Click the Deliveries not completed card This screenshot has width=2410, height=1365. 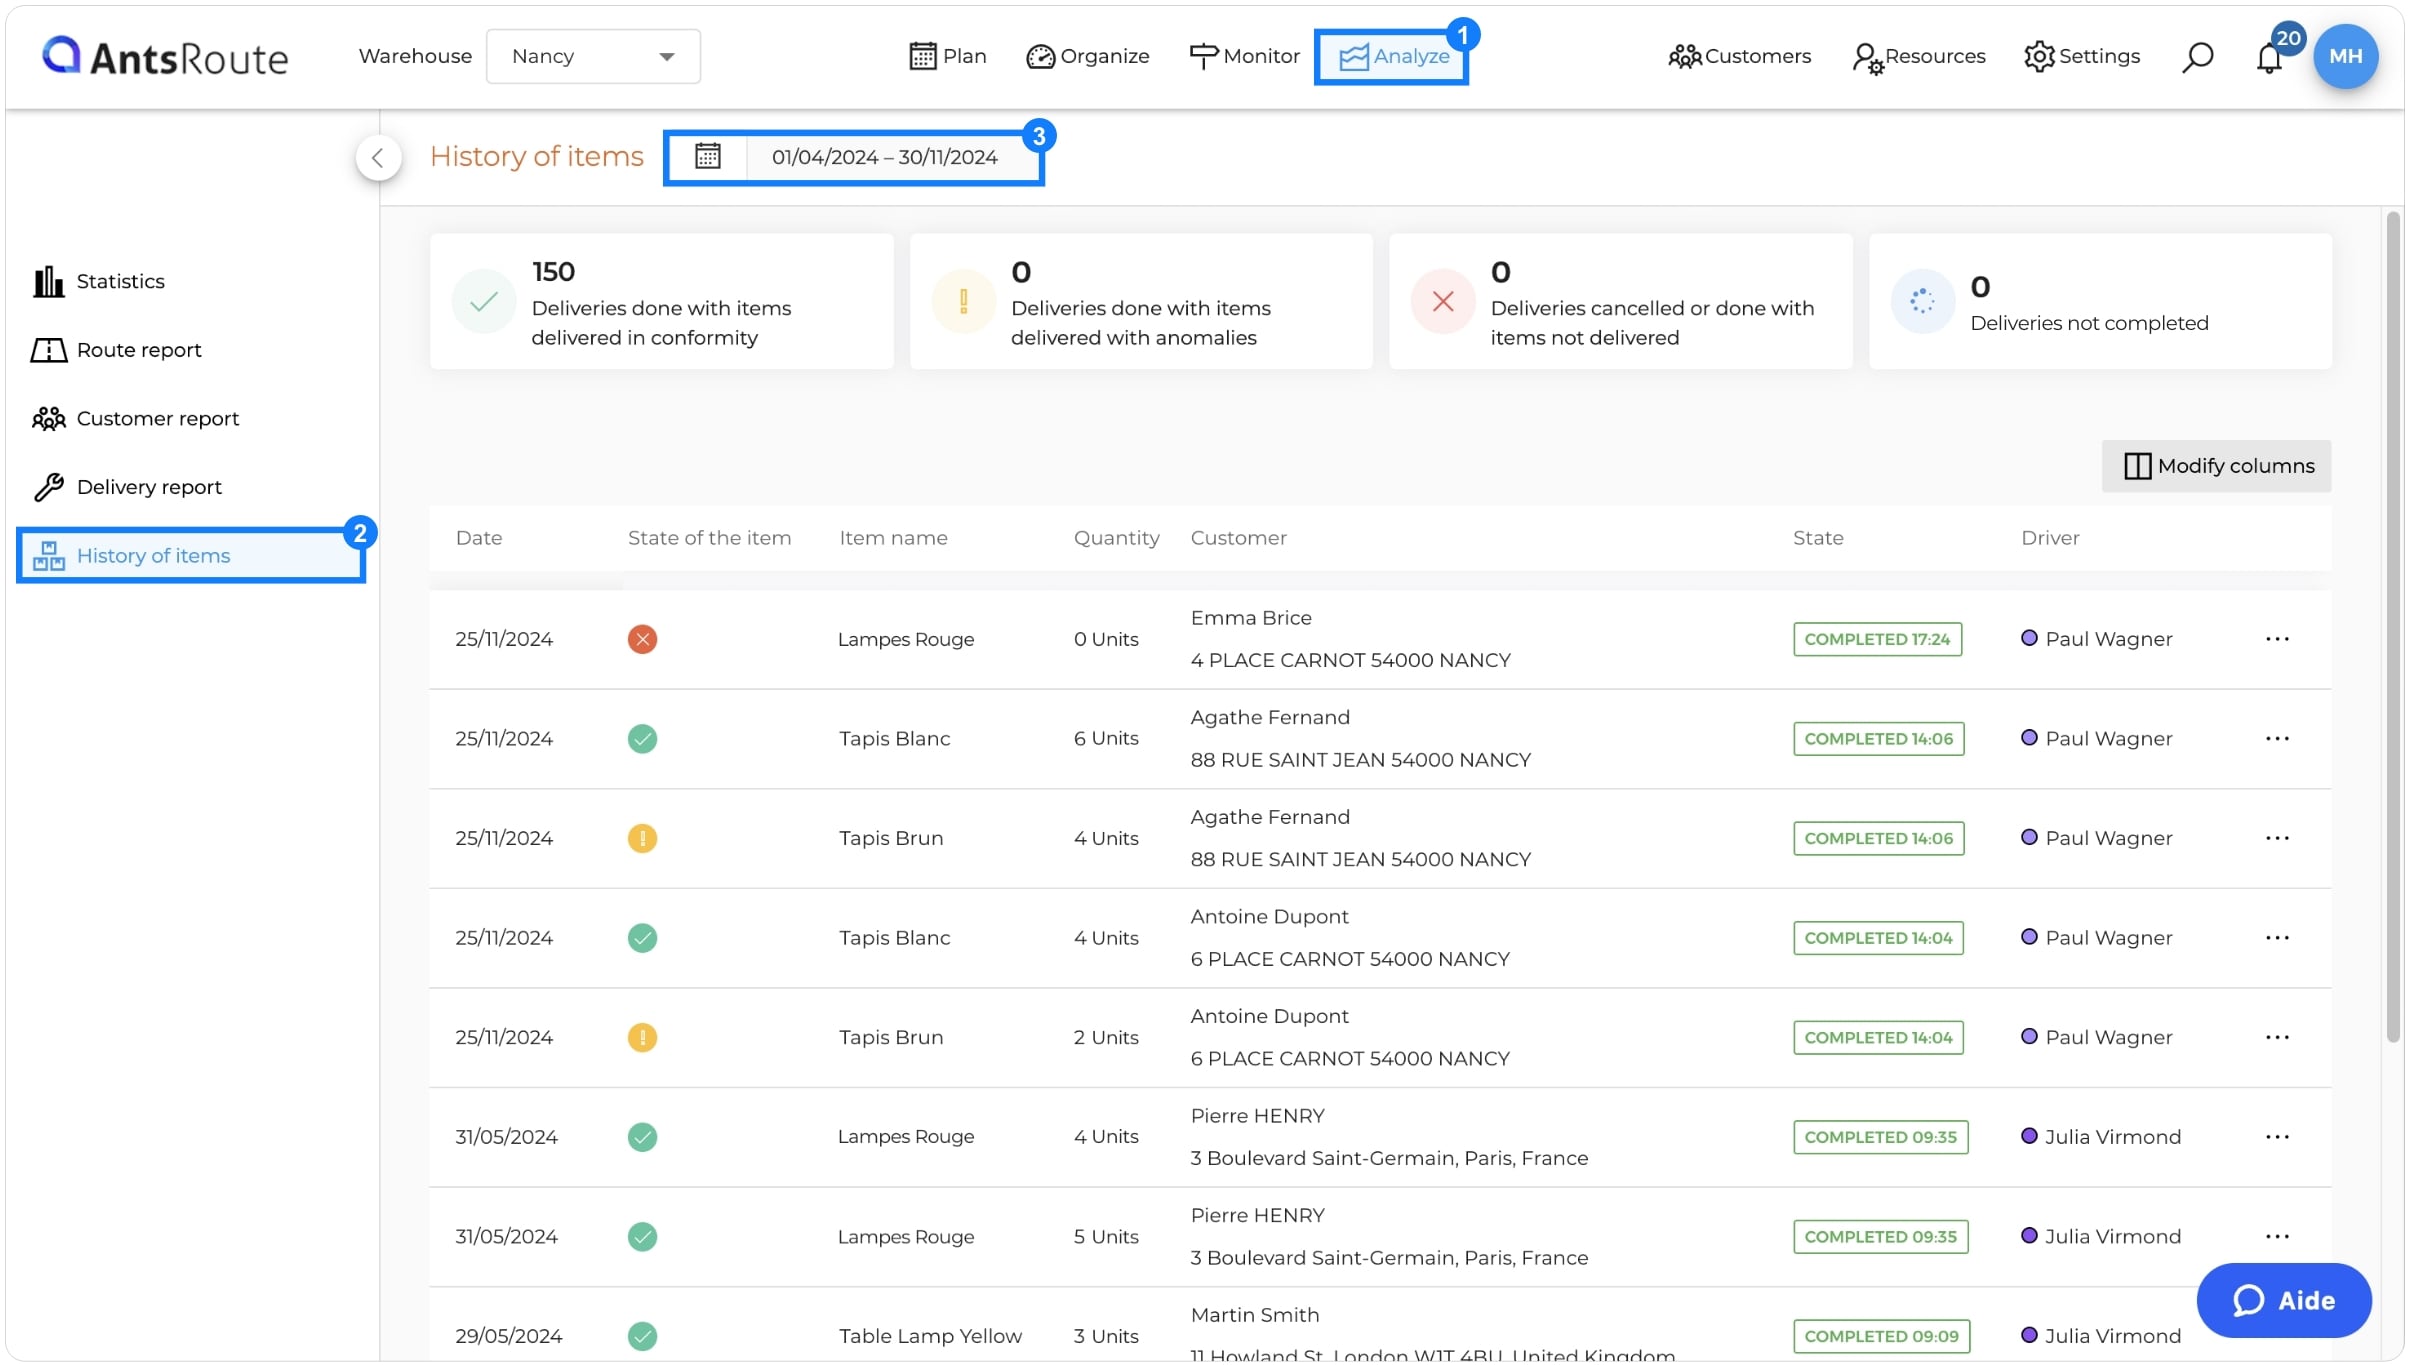tap(2100, 301)
